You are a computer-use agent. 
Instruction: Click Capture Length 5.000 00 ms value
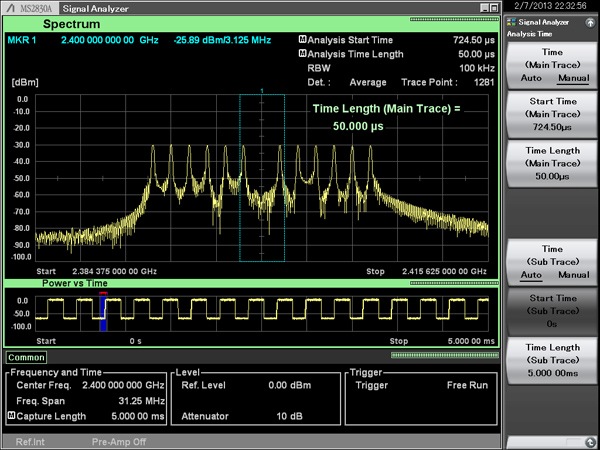pyautogui.click(x=138, y=416)
